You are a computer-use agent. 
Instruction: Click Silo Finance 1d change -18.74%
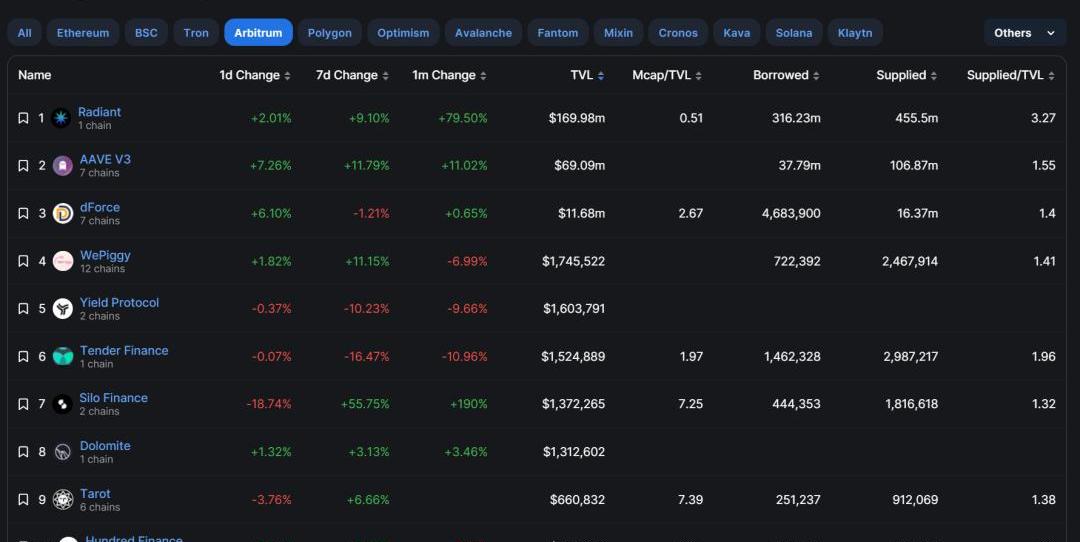pyautogui.click(x=269, y=404)
